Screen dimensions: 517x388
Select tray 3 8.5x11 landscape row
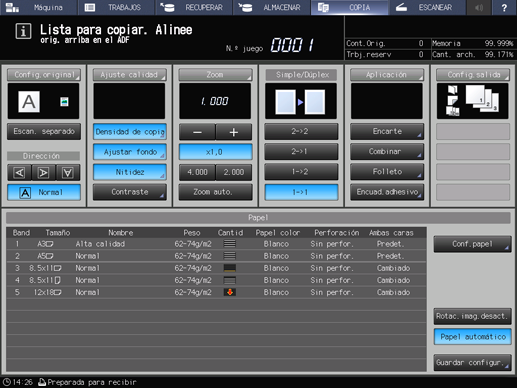(216, 268)
